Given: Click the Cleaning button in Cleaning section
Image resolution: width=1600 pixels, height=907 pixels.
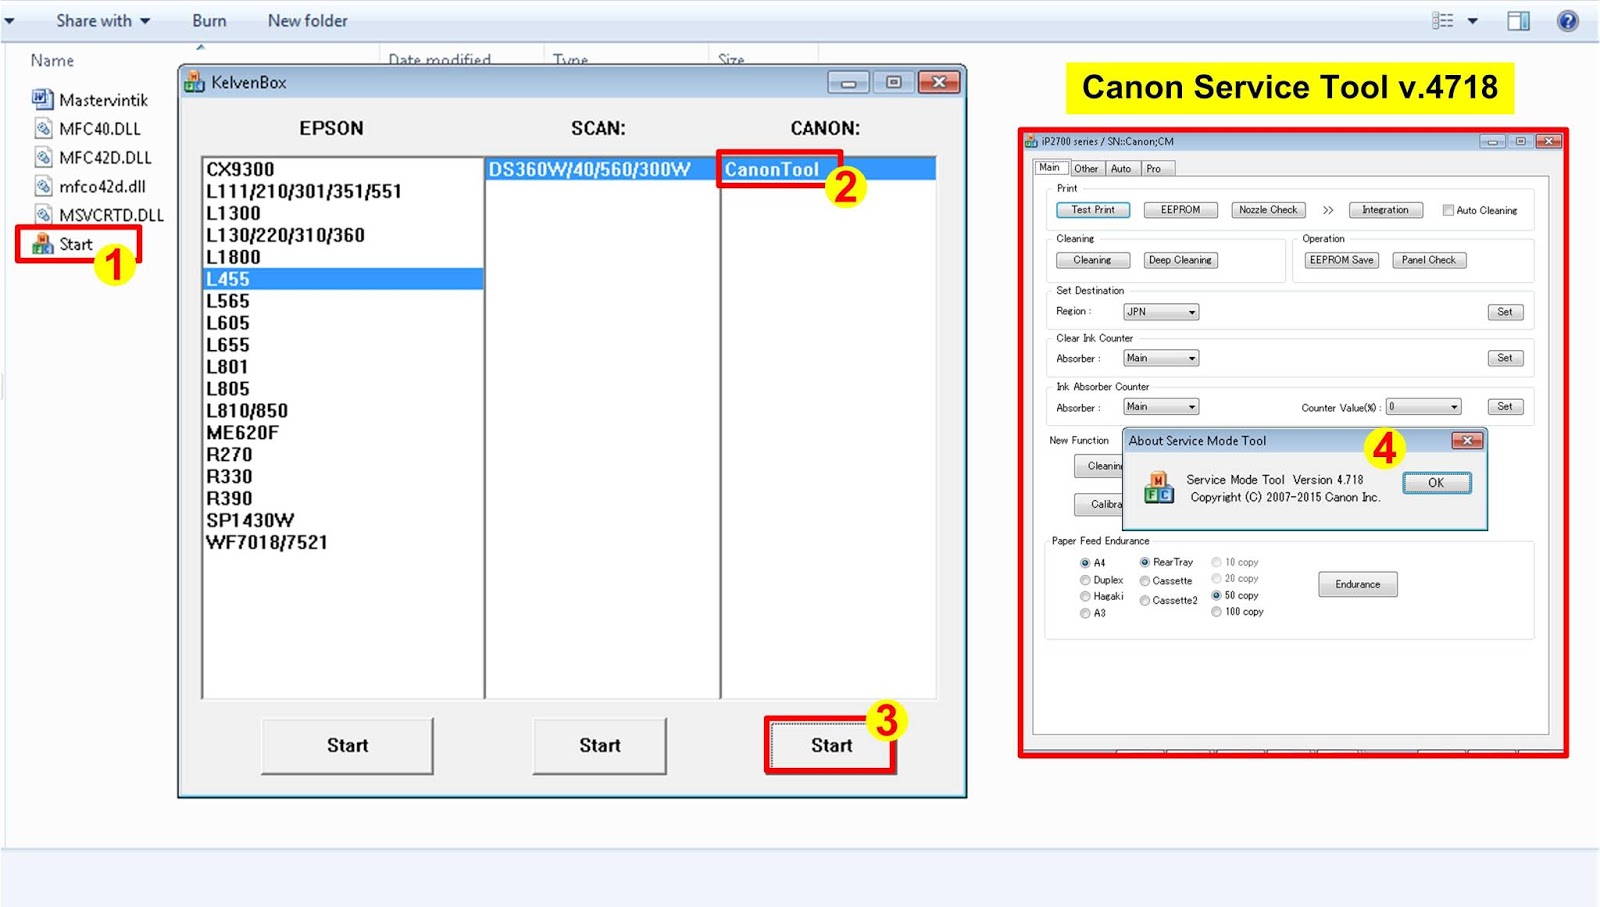Looking at the screenshot, I should click(1092, 260).
